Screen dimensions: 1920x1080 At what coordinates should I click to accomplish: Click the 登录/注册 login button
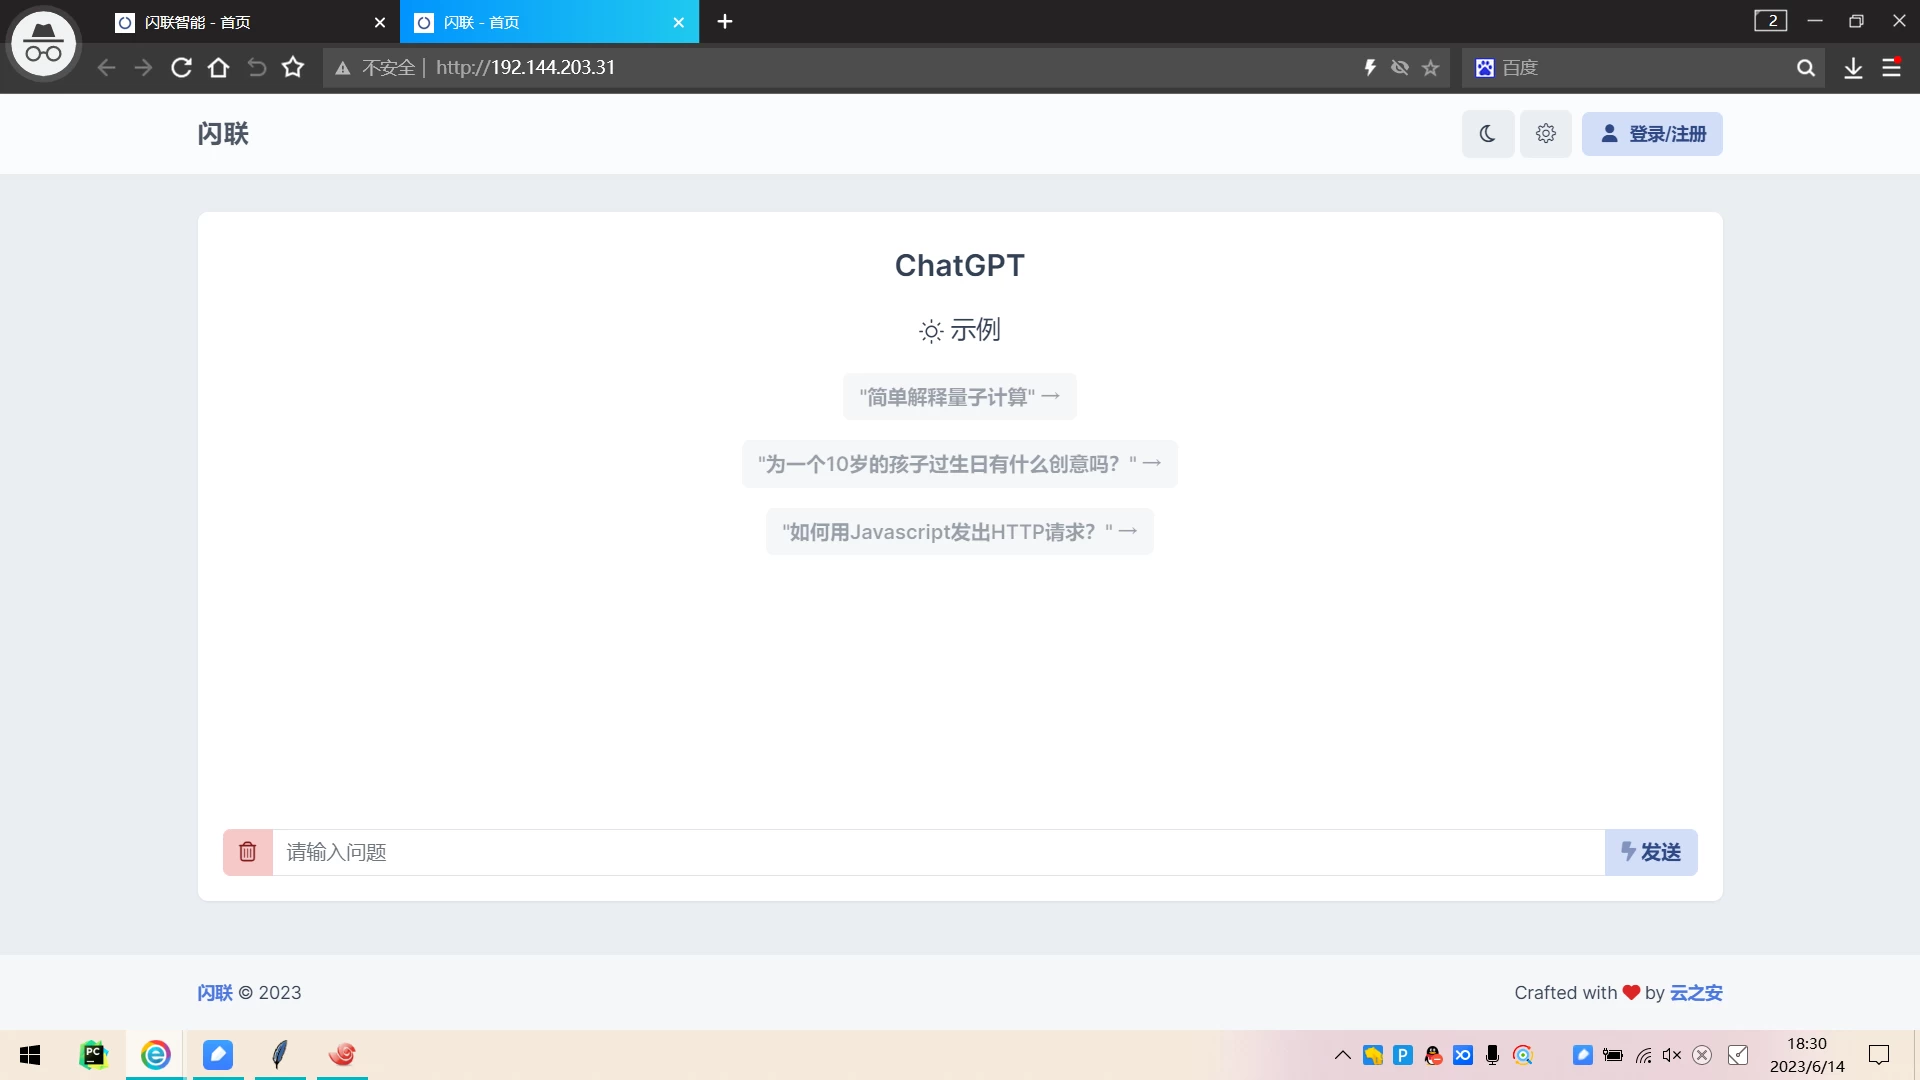point(1652,134)
